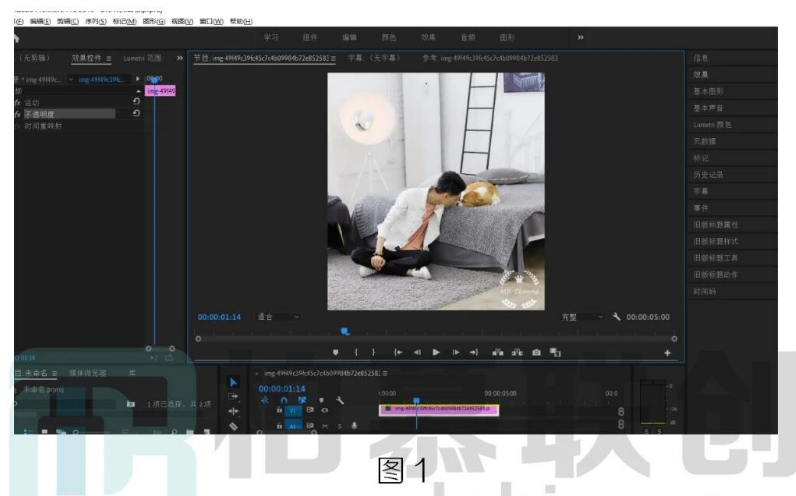Click pink clip on V1 timeline track
This screenshot has height=496, width=796.
pyautogui.click(x=439, y=409)
